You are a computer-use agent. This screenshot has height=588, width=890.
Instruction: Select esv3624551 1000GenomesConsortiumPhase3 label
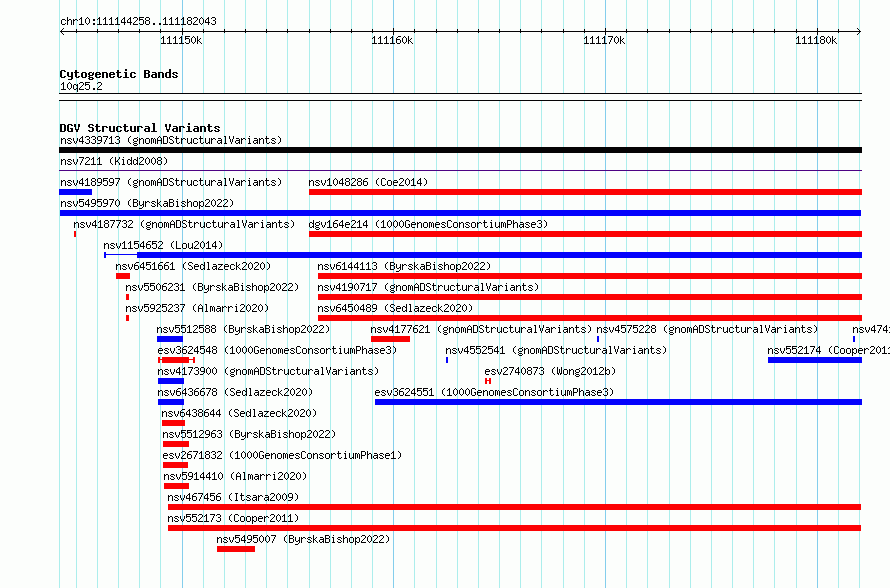(494, 392)
